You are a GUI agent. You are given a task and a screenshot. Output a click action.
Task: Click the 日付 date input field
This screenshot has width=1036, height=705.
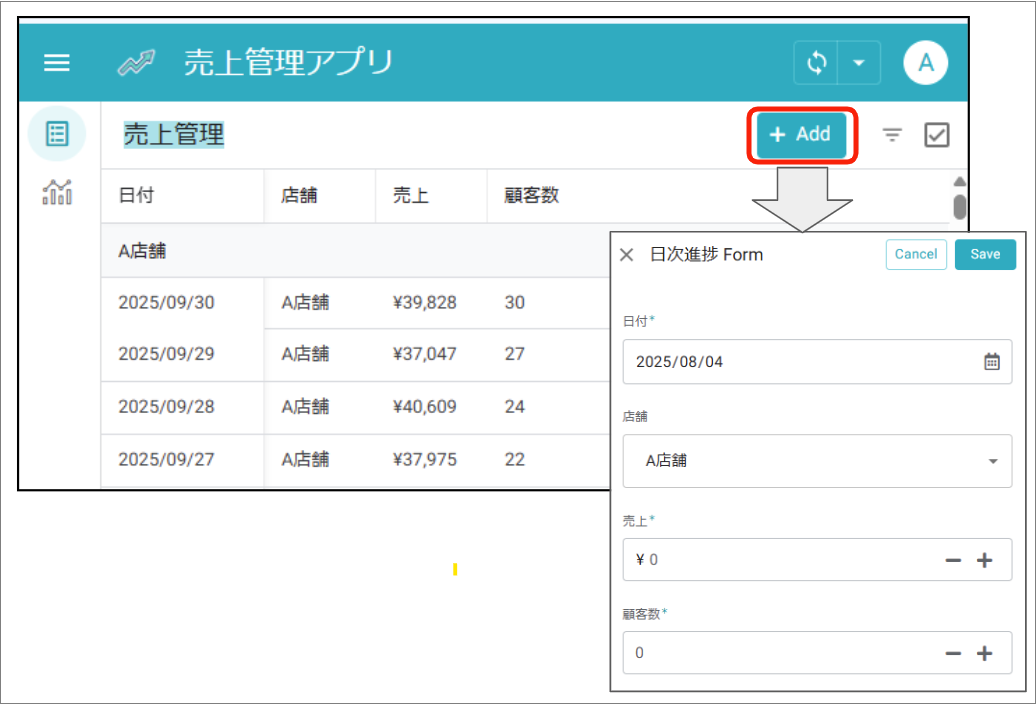coord(817,361)
